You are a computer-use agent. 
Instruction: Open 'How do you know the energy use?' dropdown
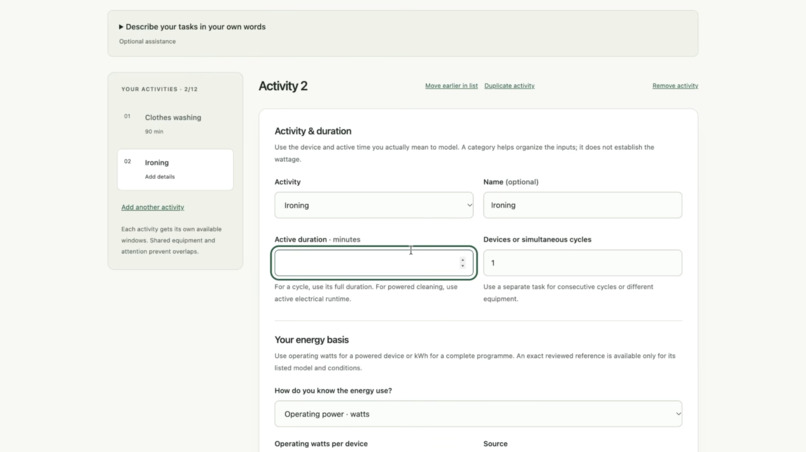[478, 414]
